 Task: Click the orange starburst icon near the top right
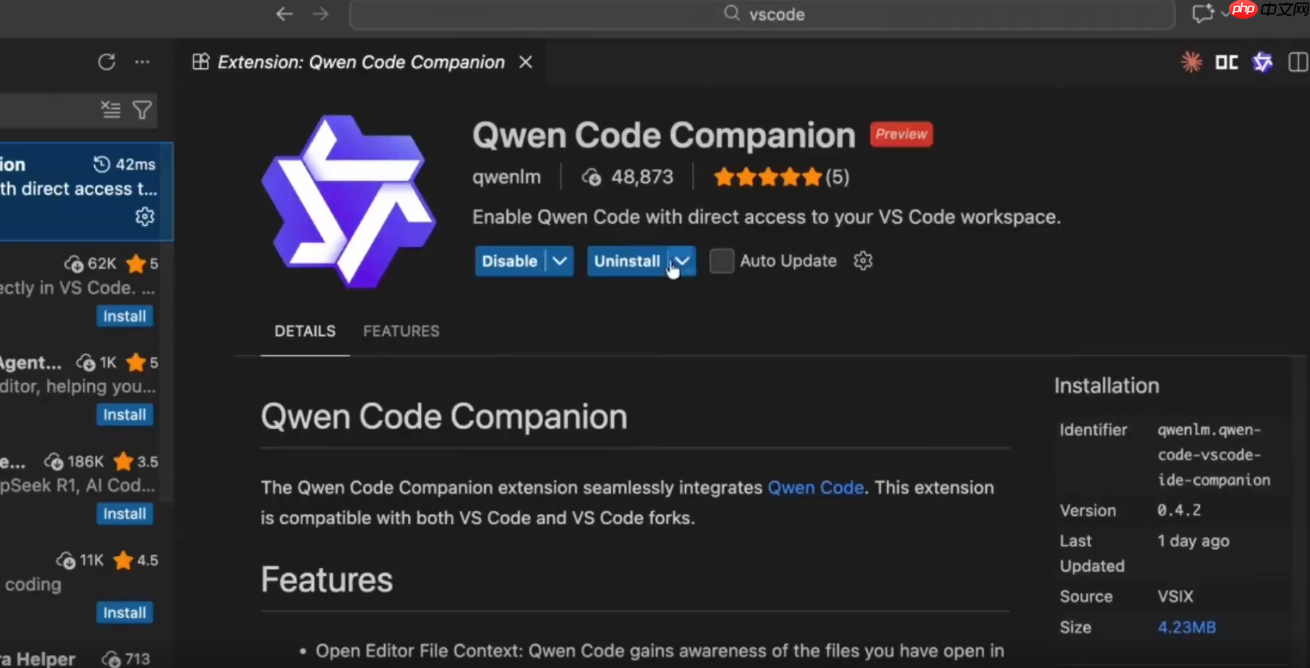click(1191, 61)
